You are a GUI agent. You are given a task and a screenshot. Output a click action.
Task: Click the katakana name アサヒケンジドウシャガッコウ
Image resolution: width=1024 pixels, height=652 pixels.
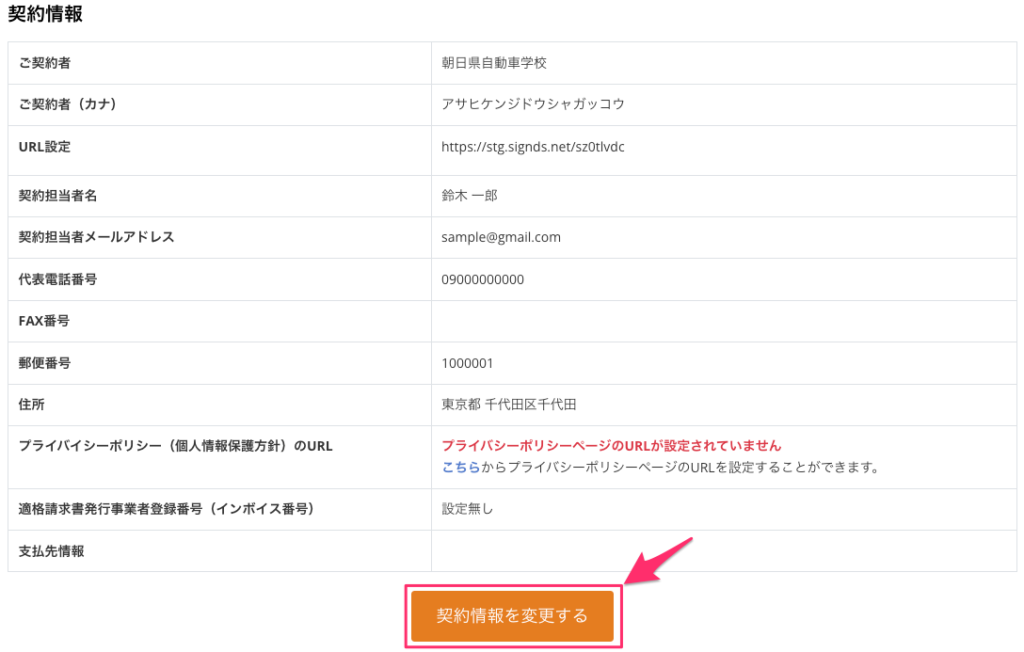(x=533, y=104)
